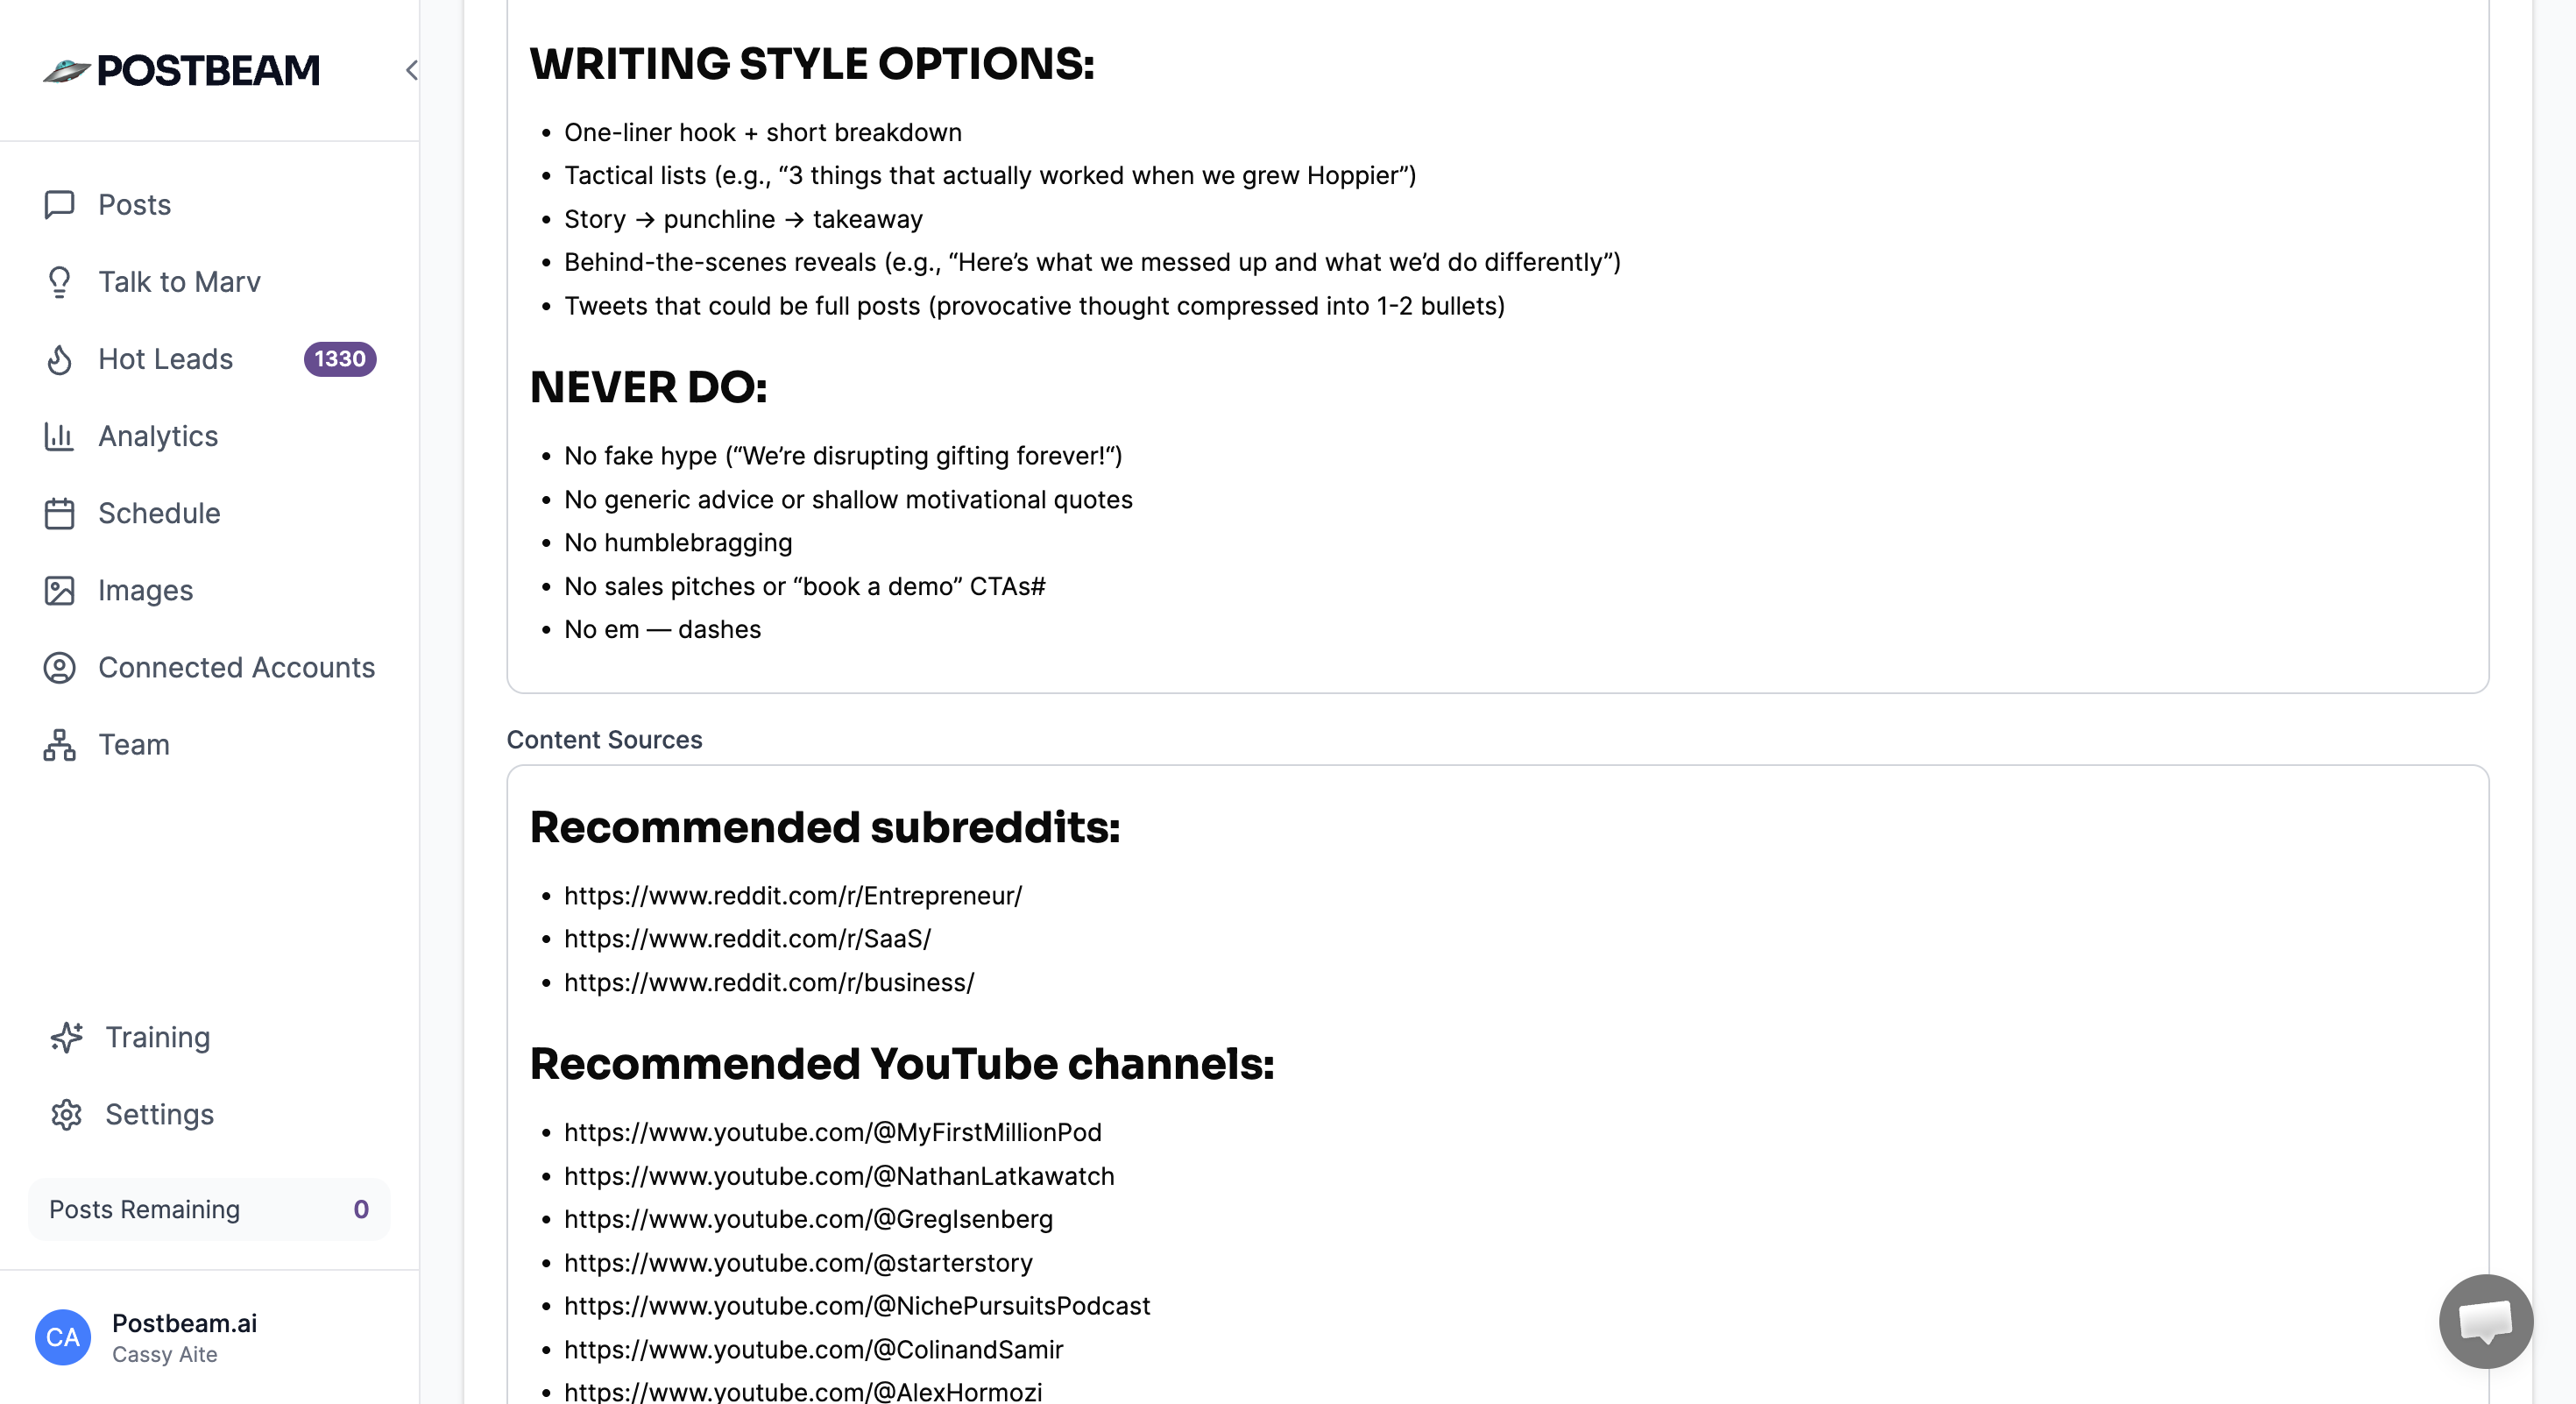The height and width of the screenshot is (1404, 2576).
Task: Click the Analytics bar chart icon
Action: [59, 436]
